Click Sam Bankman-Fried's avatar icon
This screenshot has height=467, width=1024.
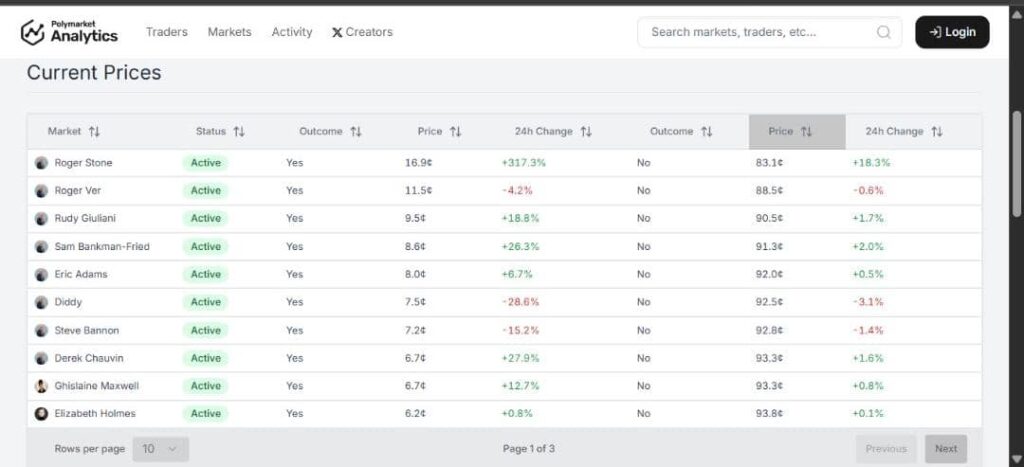point(41,246)
